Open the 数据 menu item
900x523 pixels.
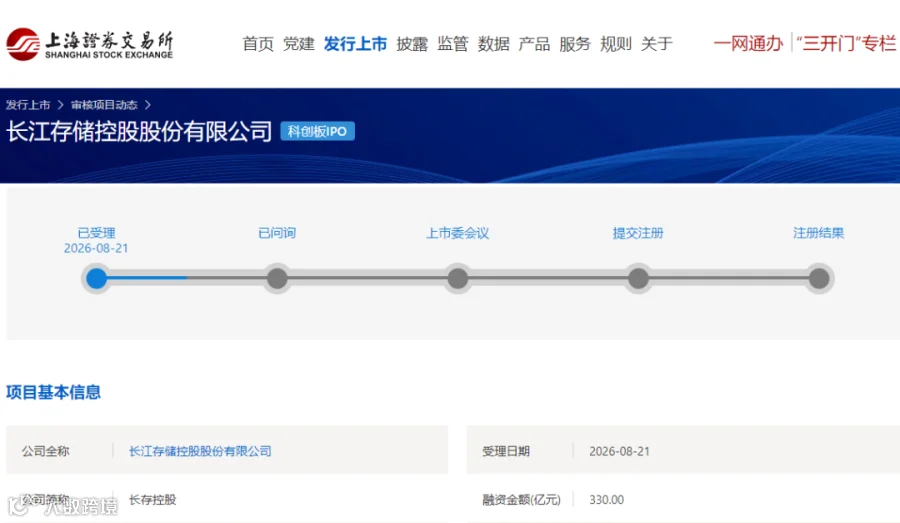(x=494, y=44)
